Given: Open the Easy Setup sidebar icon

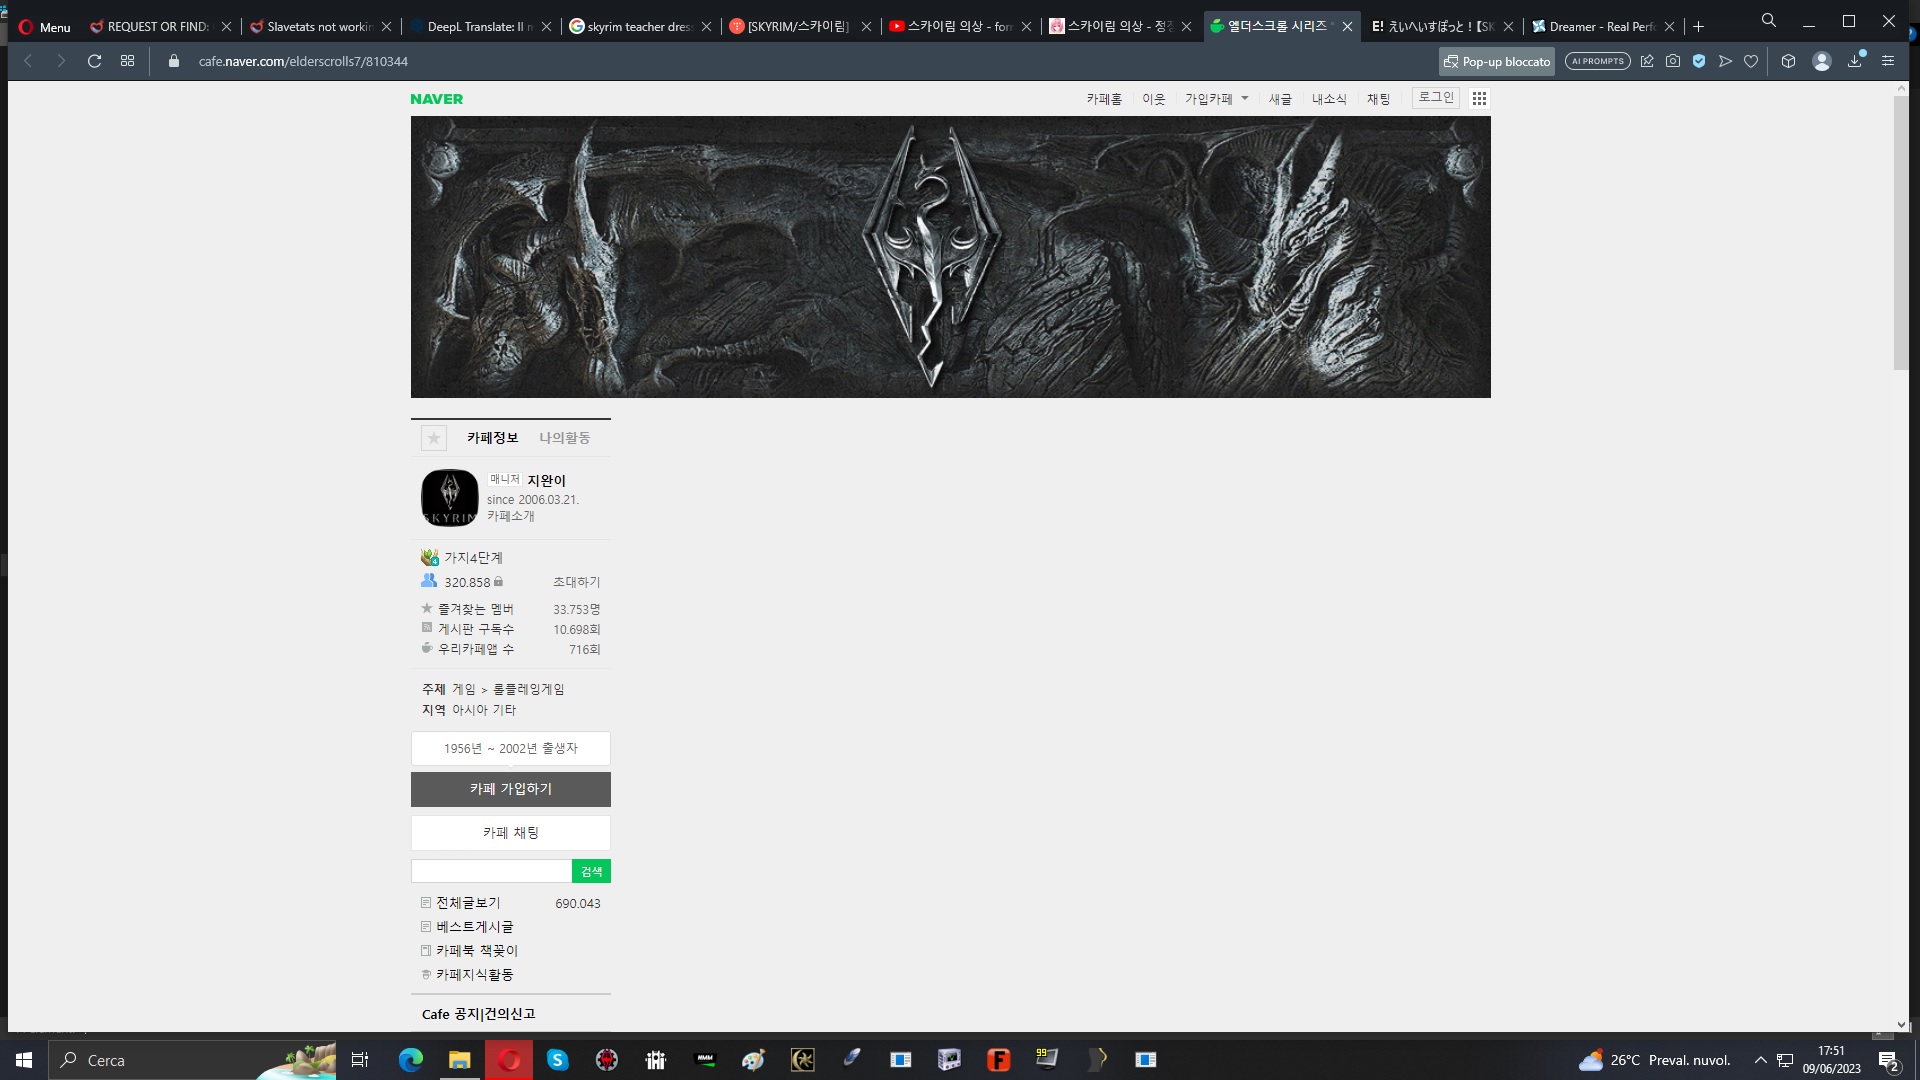Looking at the screenshot, I should (1888, 61).
